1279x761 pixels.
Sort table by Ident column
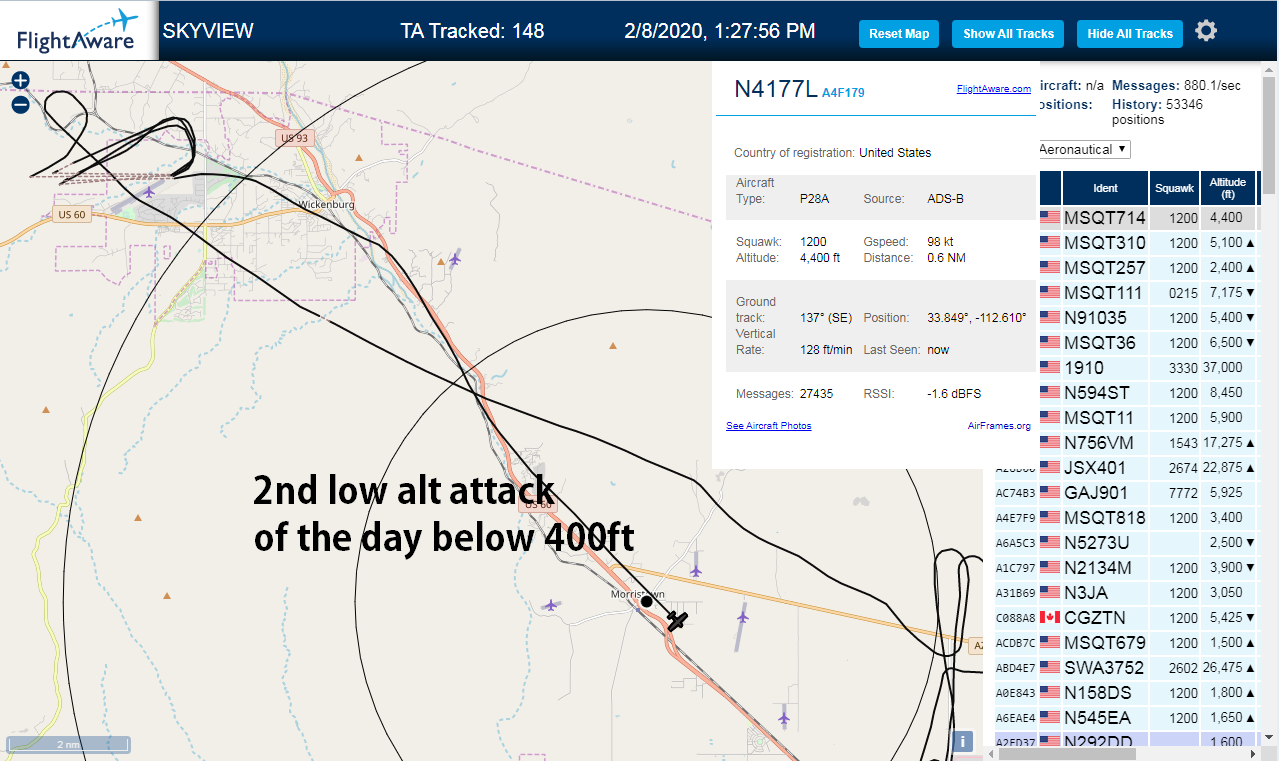[x=1105, y=188]
